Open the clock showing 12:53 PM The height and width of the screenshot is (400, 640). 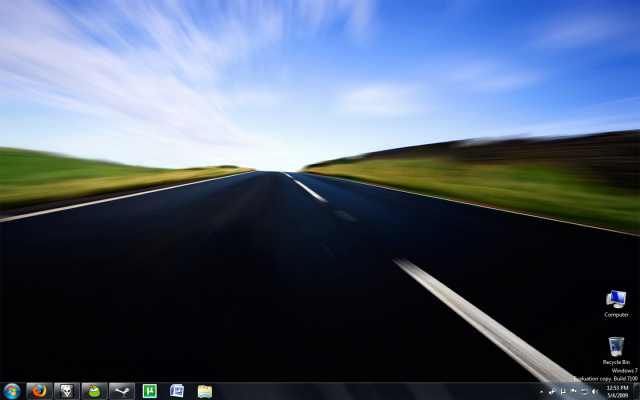click(617, 391)
